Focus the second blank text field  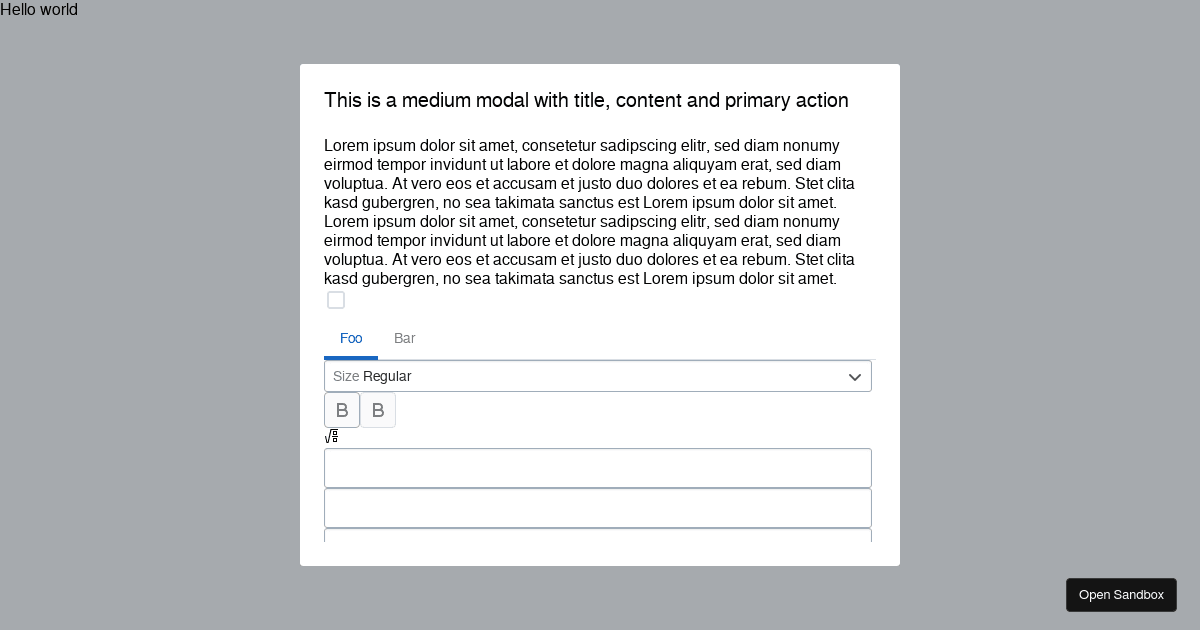[x=598, y=508]
